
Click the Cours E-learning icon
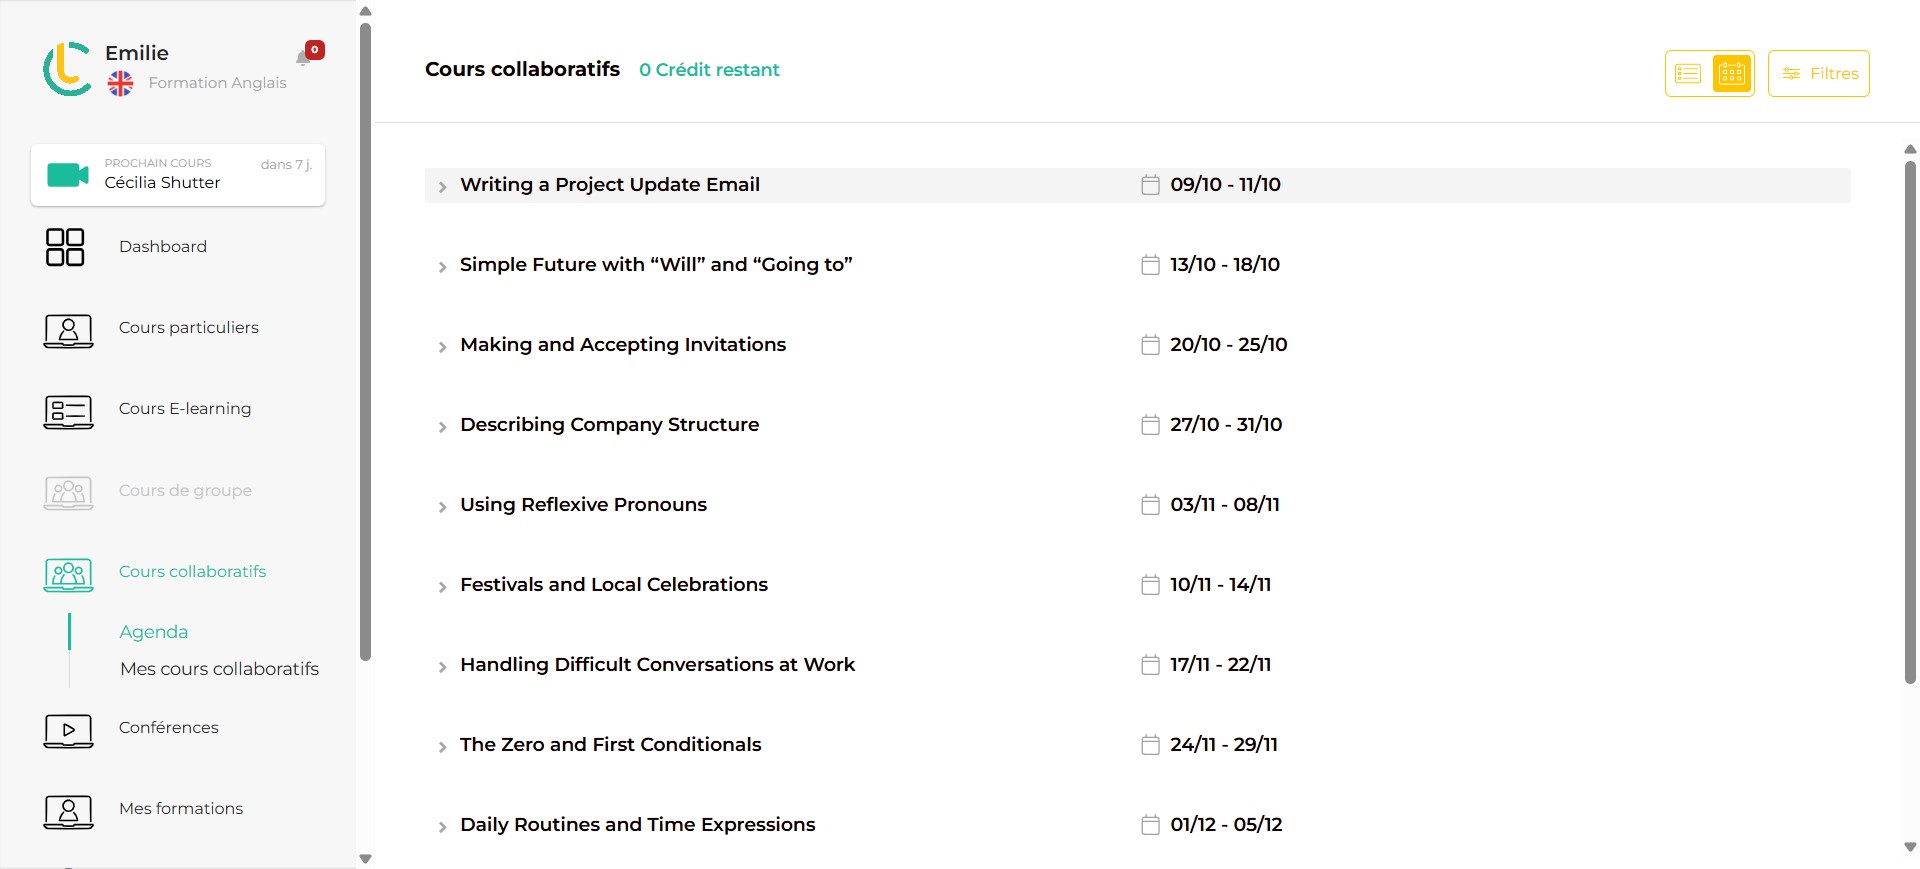point(68,410)
